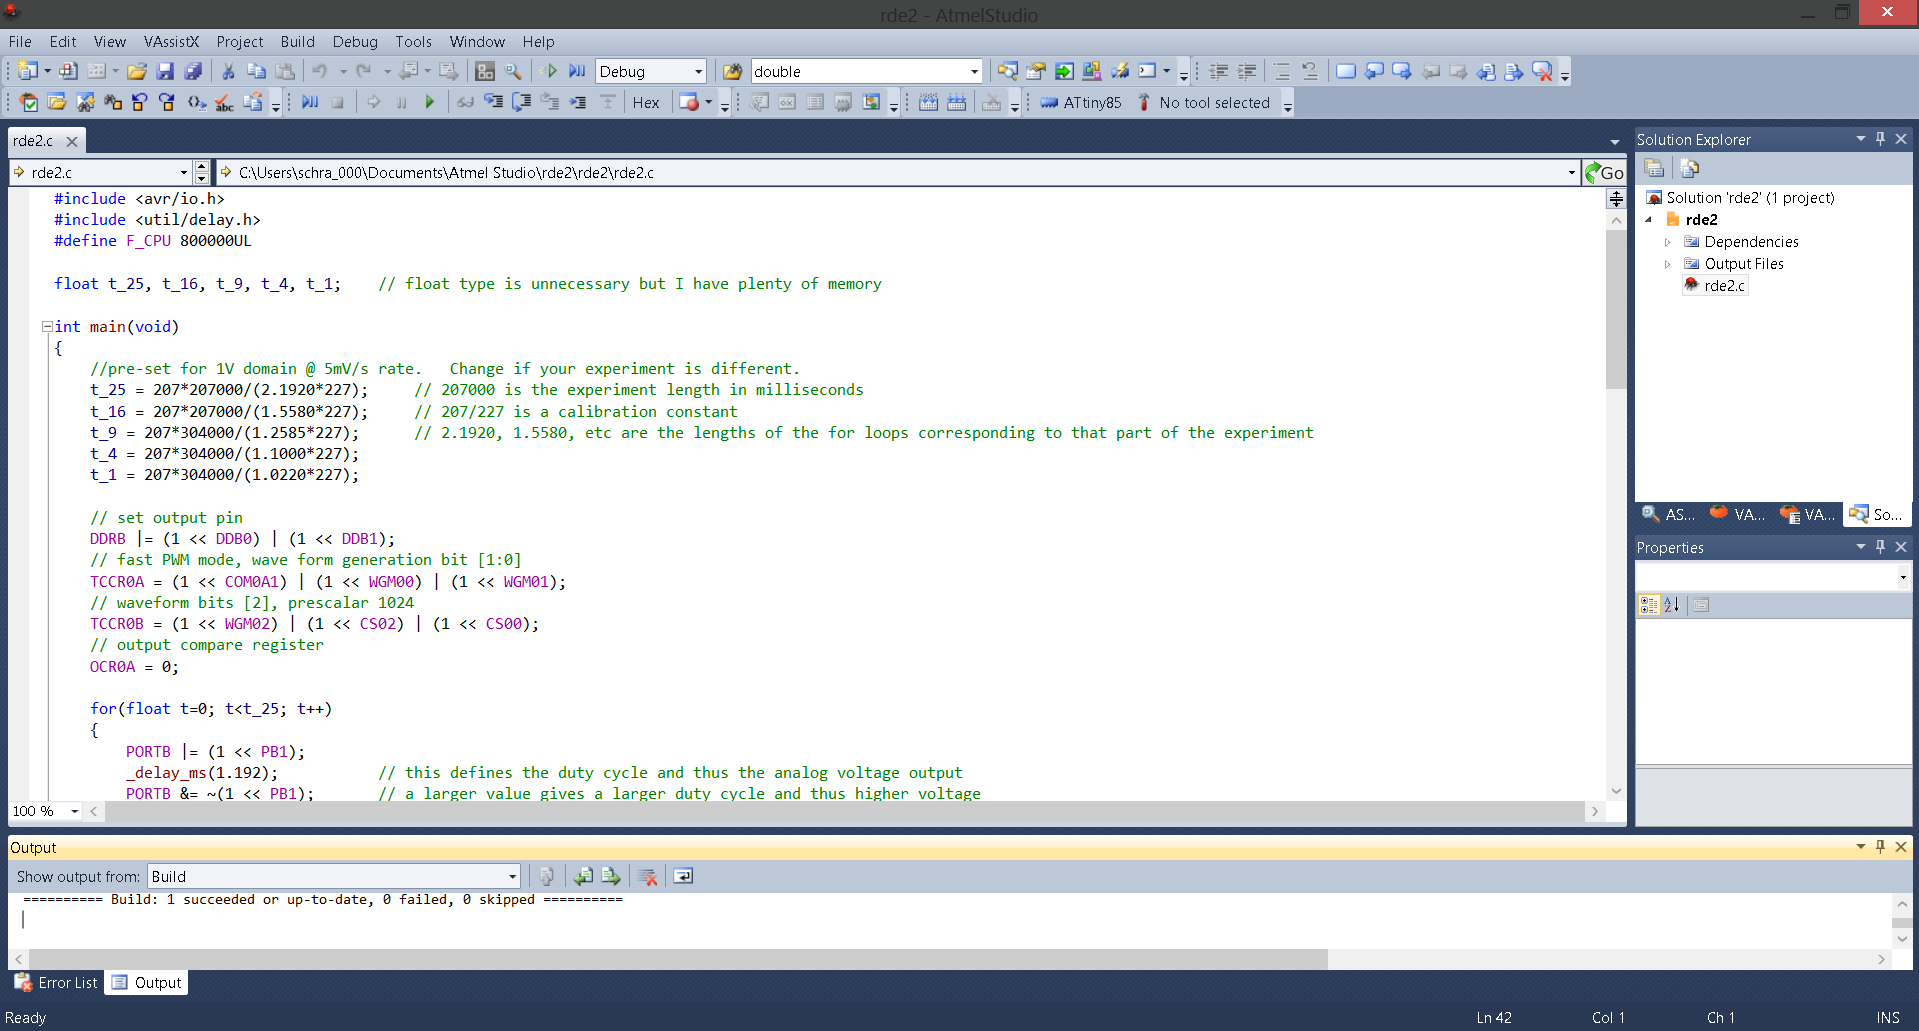Click the ATtiny85 device selection icon
Image resolution: width=1919 pixels, height=1031 pixels.
(1081, 102)
